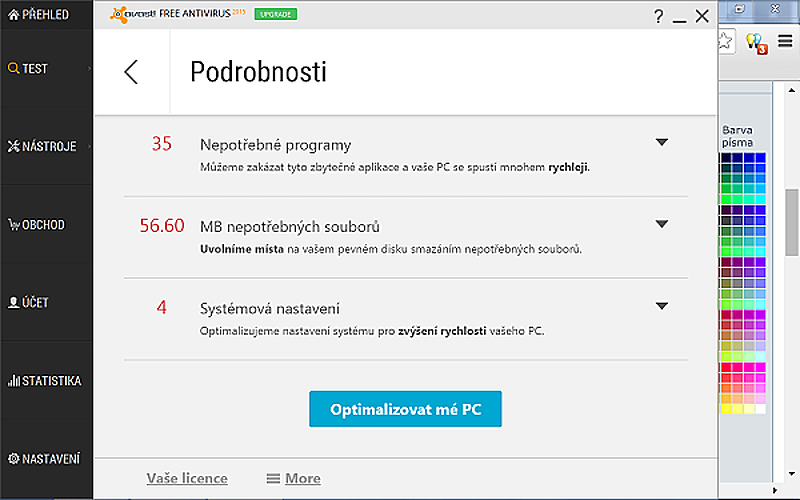Open the Statistika section
This screenshot has width=800, height=500.
pyautogui.click(x=45, y=381)
